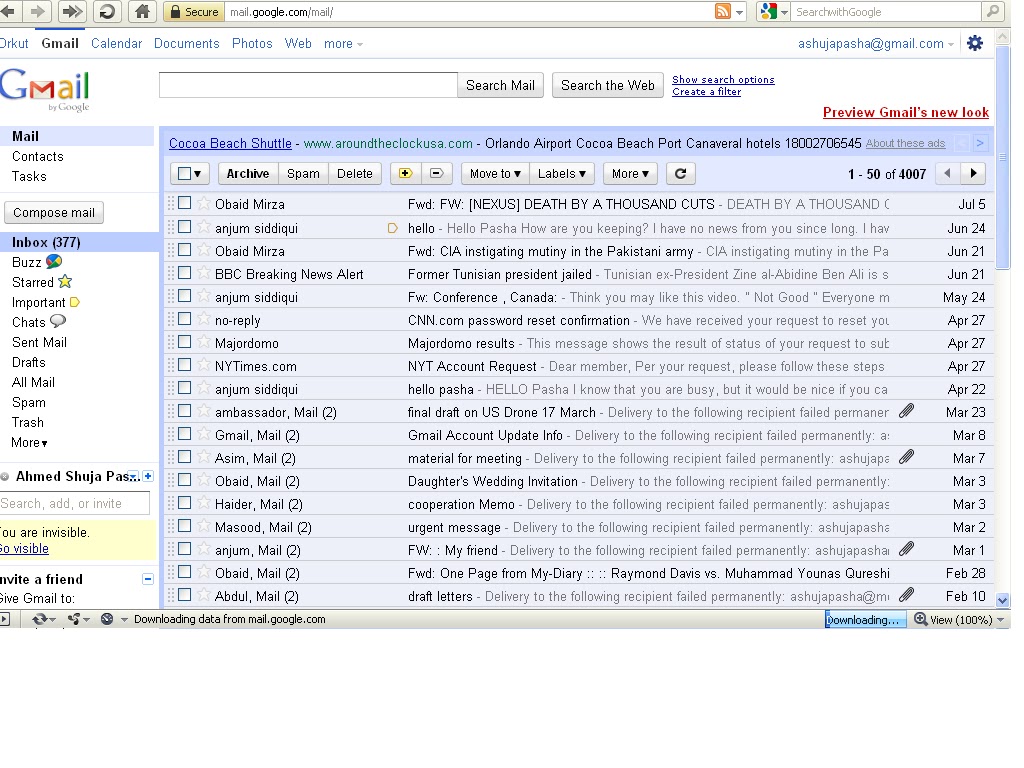Click the browser Back arrow button
The height and width of the screenshot is (768, 1024).
pyautogui.click(x=8, y=11)
